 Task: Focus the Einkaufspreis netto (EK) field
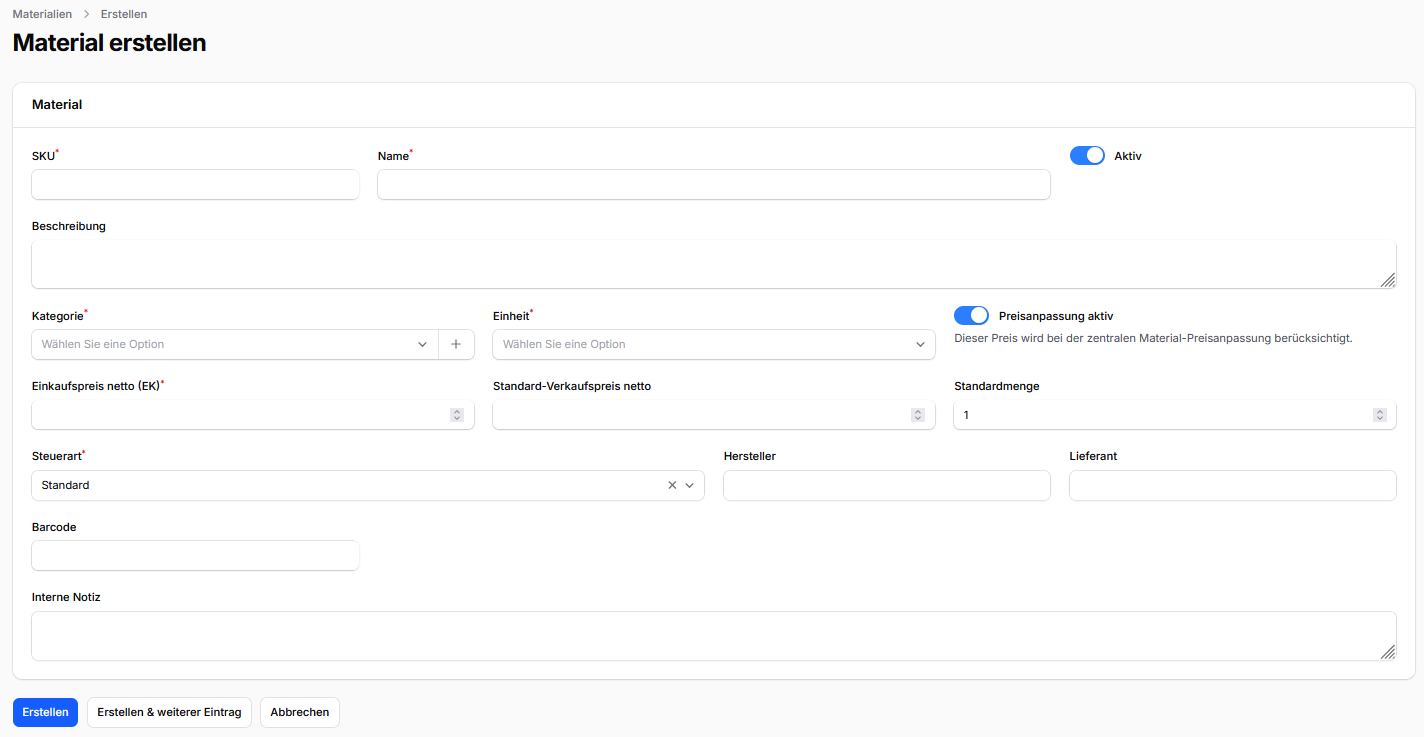(x=253, y=414)
